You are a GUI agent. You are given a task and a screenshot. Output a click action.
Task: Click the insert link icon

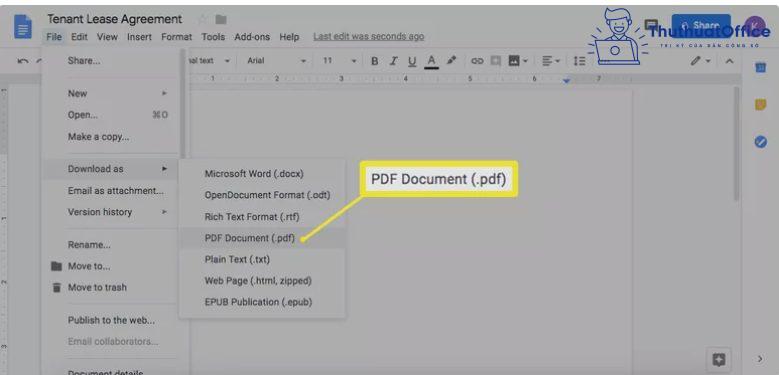477,61
